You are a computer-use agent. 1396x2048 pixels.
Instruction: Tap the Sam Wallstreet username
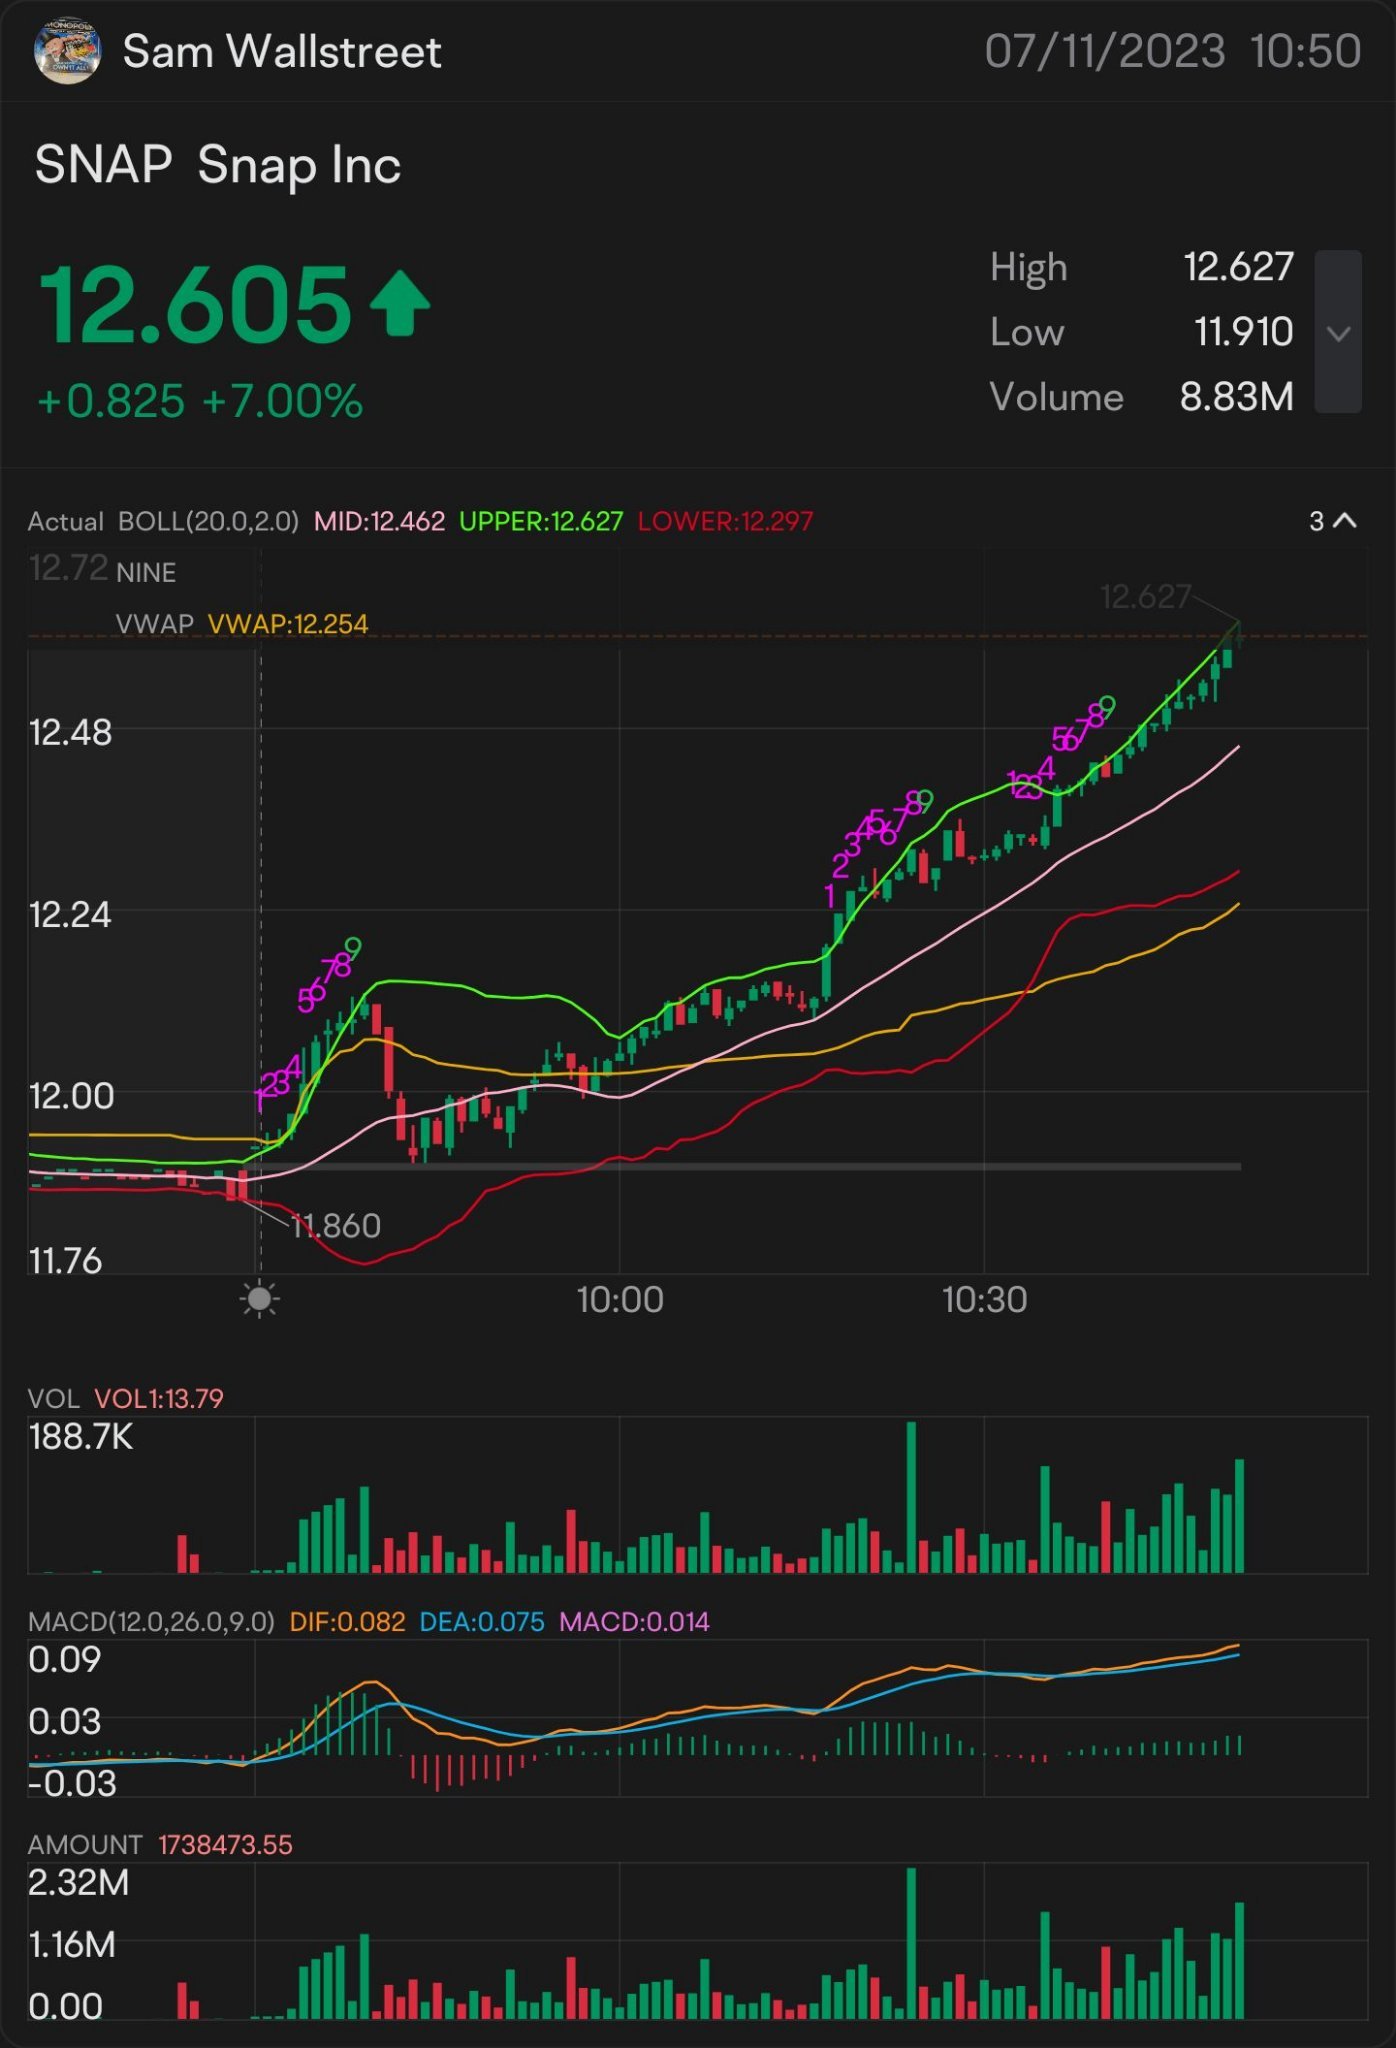click(x=282, y=52)
